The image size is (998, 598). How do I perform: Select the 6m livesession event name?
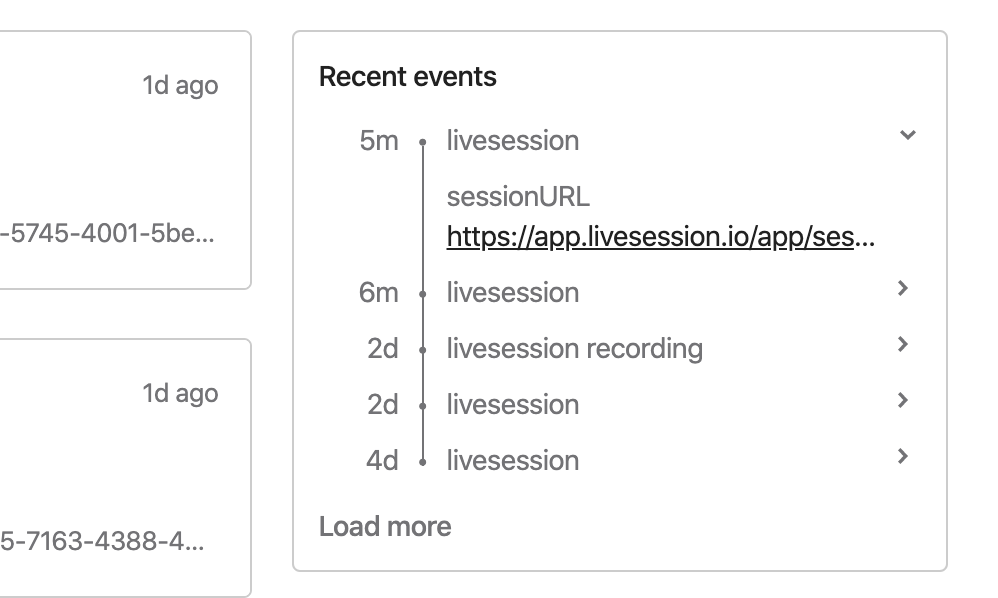513,292
